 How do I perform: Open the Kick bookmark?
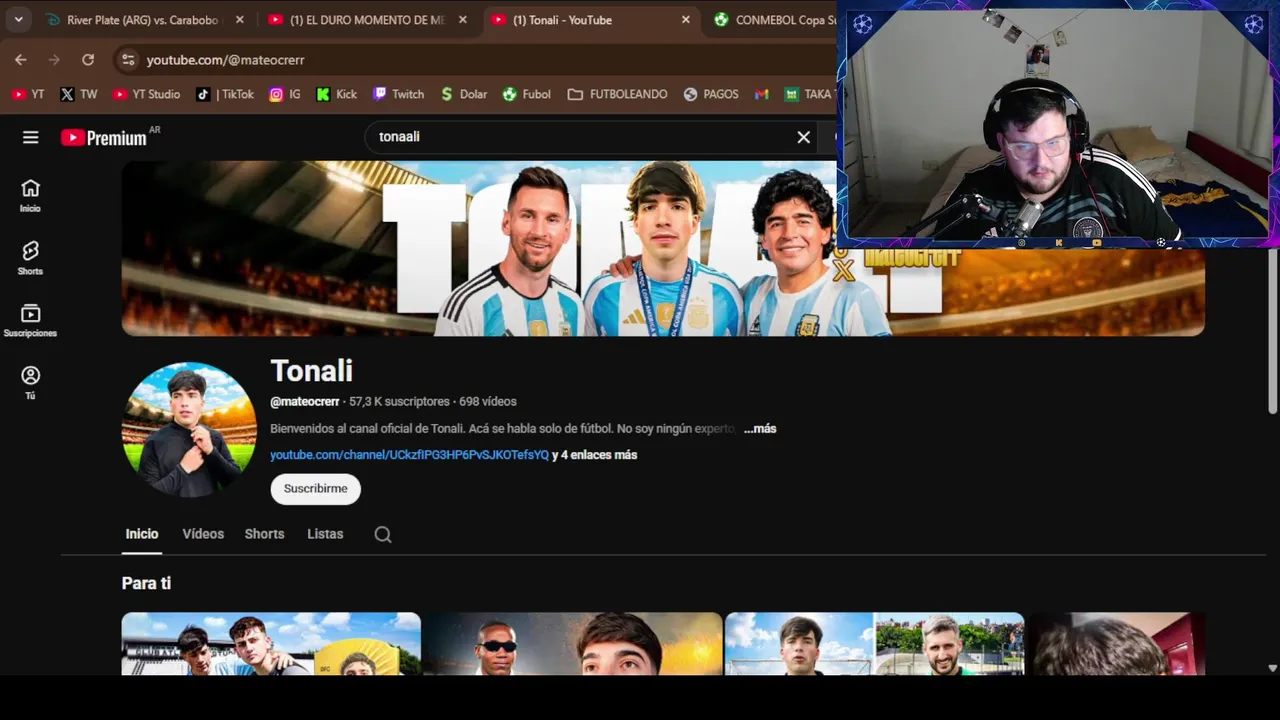(x=336, y=94)
